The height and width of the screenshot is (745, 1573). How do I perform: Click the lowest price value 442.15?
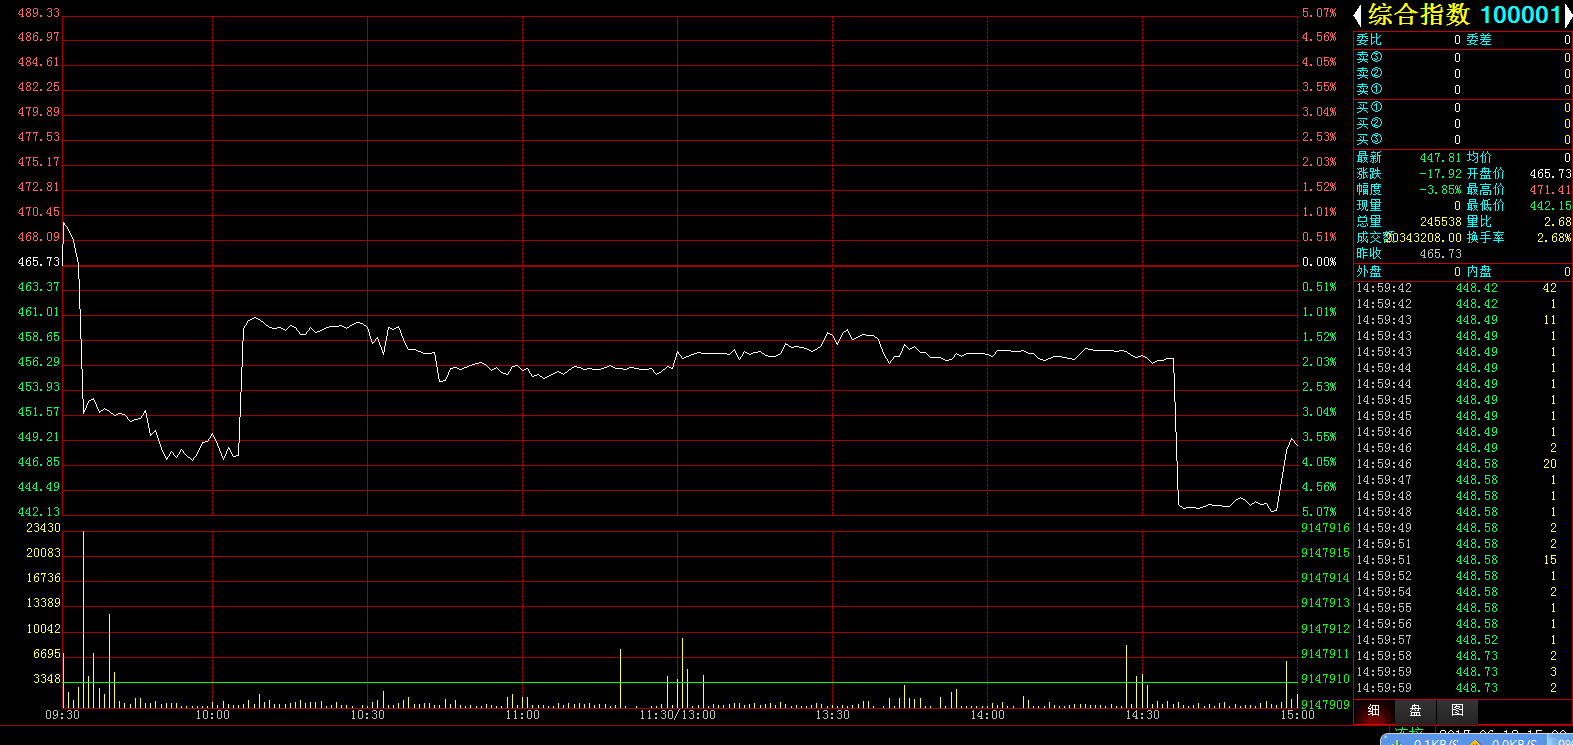point(1550,206)
